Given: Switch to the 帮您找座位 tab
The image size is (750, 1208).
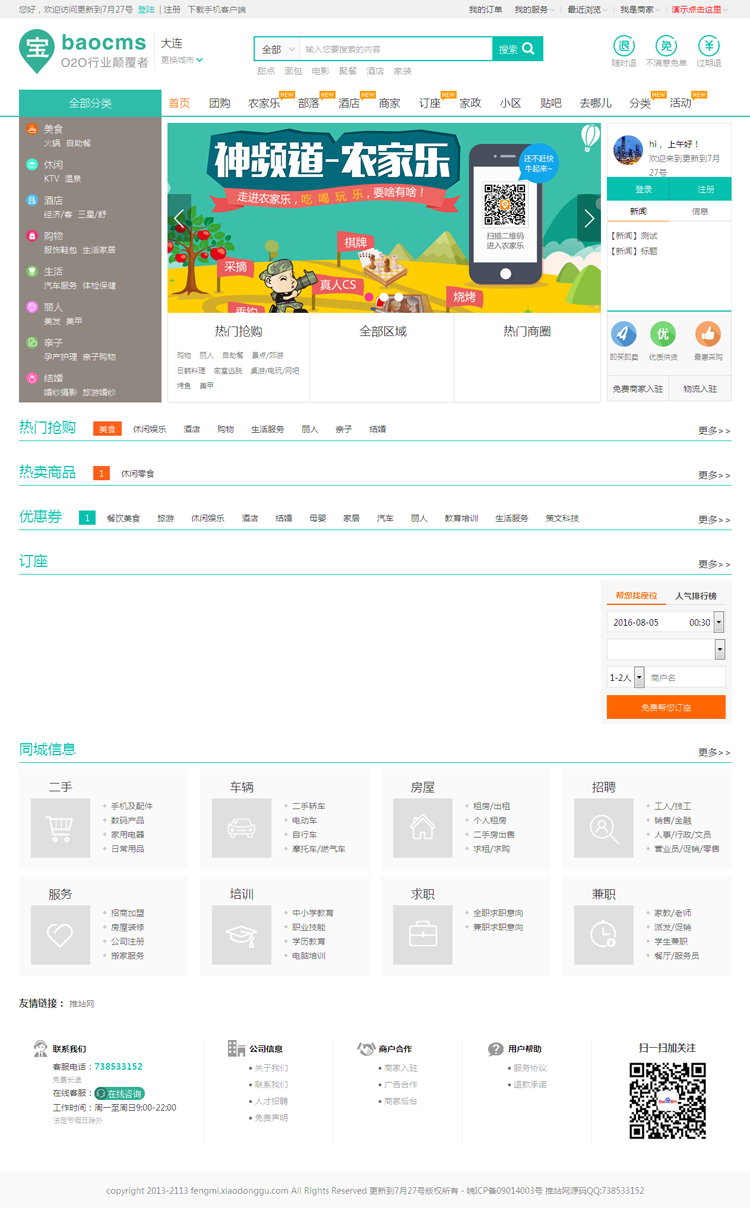Looking at the screenshot, I should 636,595.
